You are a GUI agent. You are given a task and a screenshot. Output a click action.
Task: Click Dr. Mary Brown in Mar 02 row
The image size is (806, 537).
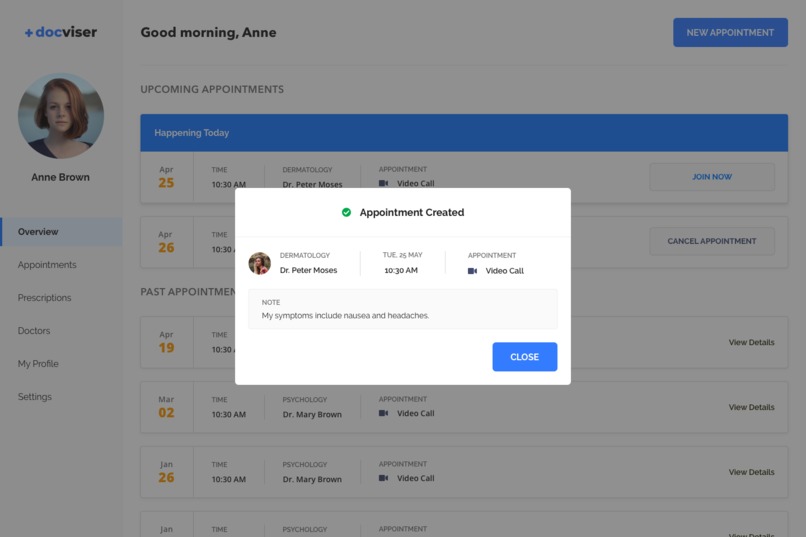pyautogui.click(x=312, y=414)
